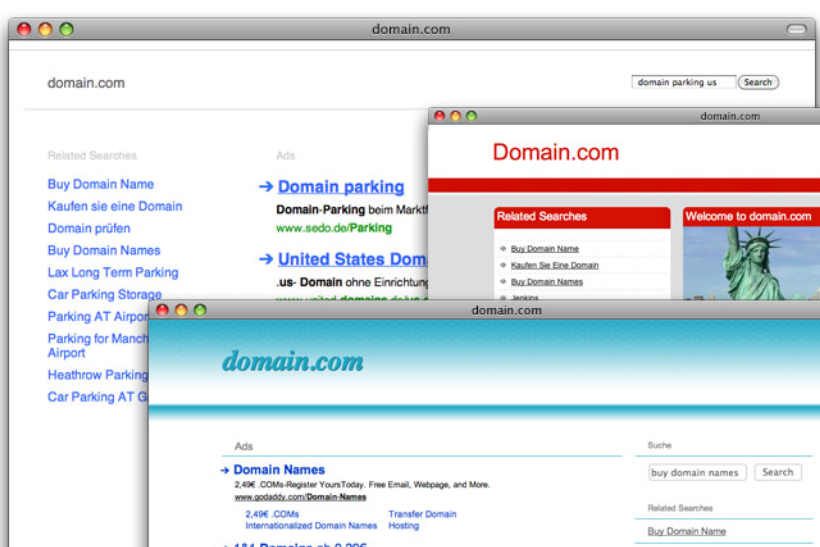Screen dimensions: 820x547
Task: Click the domain.com site title in white window
Action: pyautogui.click(x=86, y=83)
